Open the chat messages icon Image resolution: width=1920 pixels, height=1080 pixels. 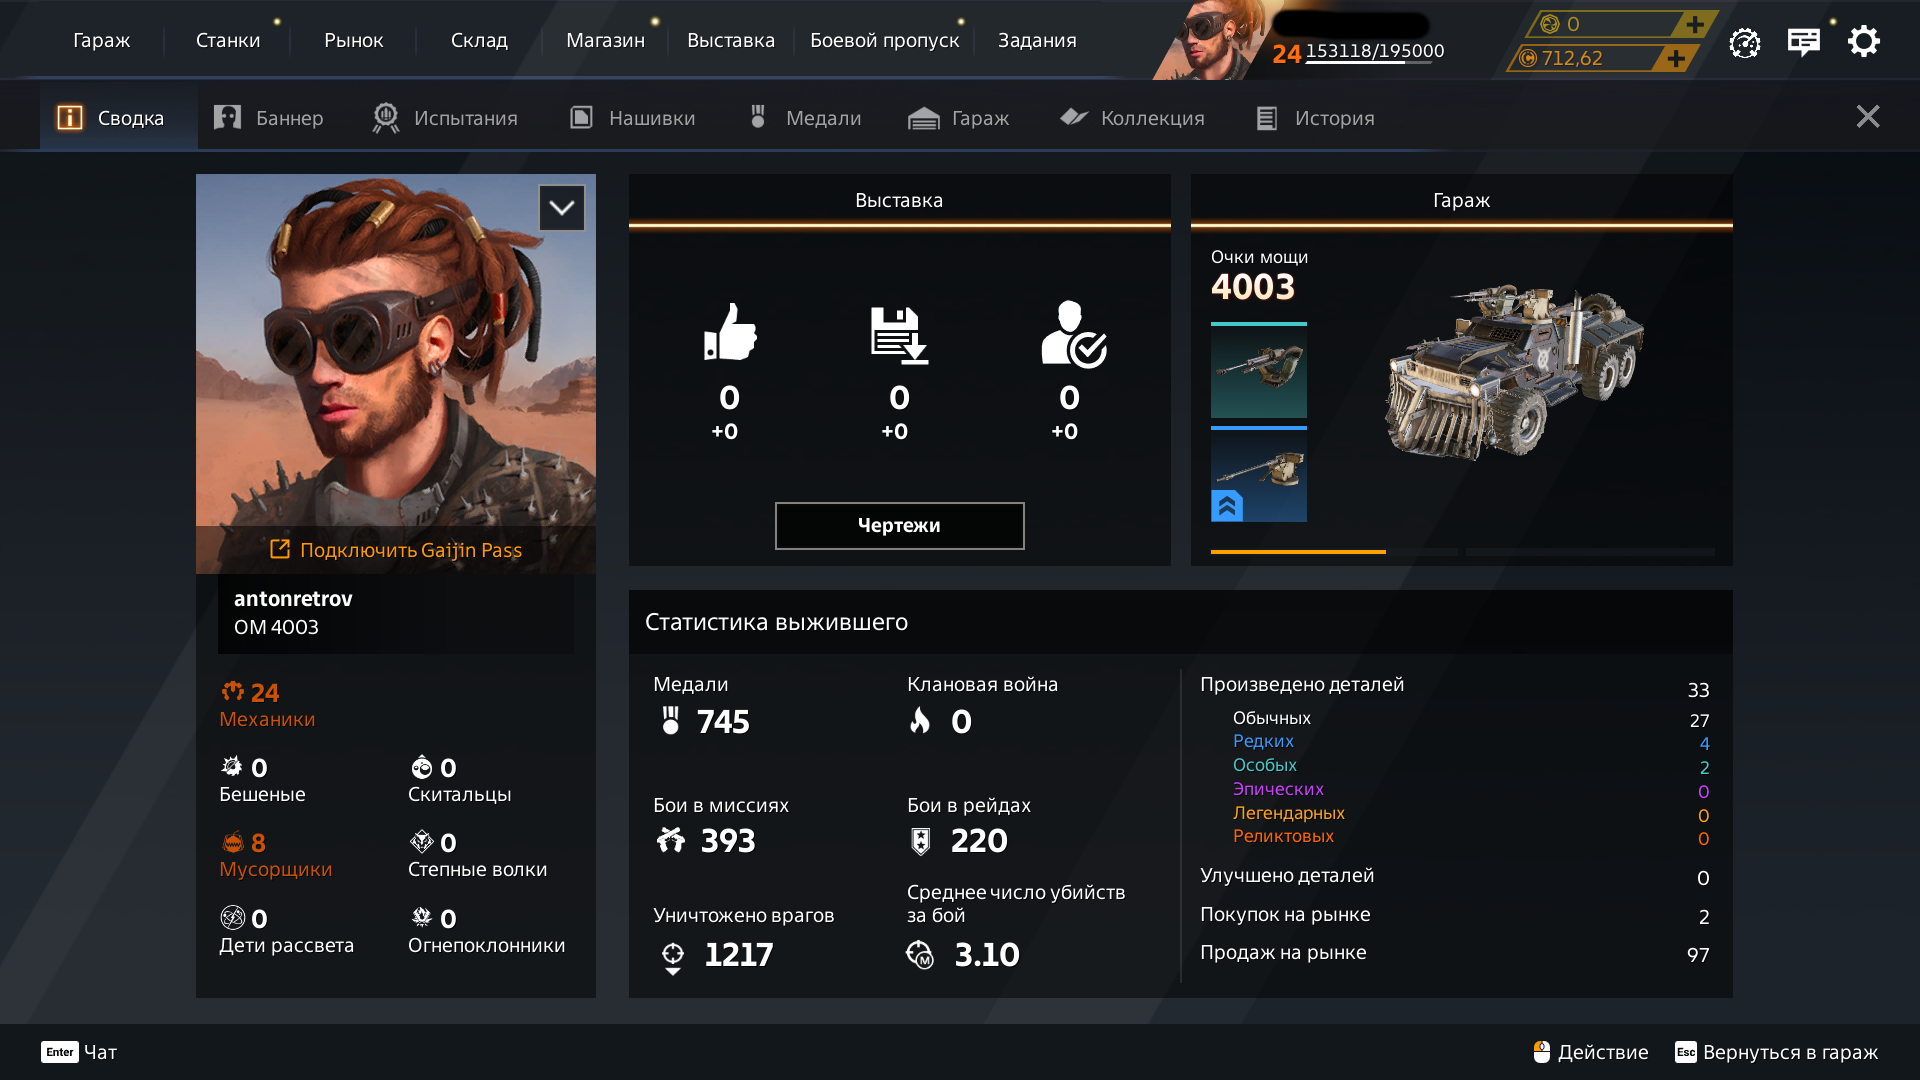tap(1803, 42)
